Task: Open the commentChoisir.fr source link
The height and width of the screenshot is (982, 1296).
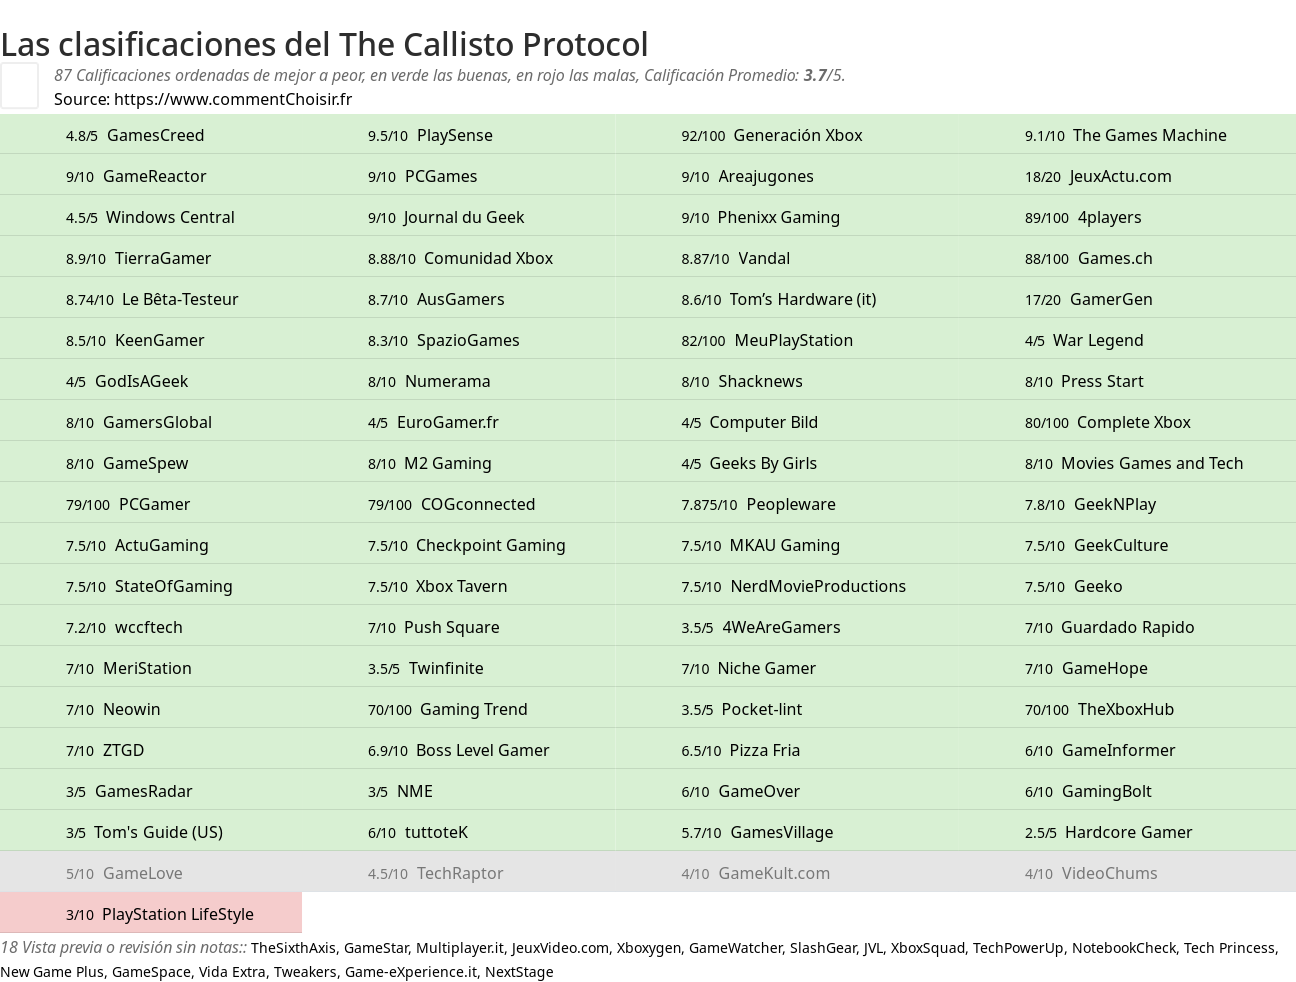Action: pos(232,99)
